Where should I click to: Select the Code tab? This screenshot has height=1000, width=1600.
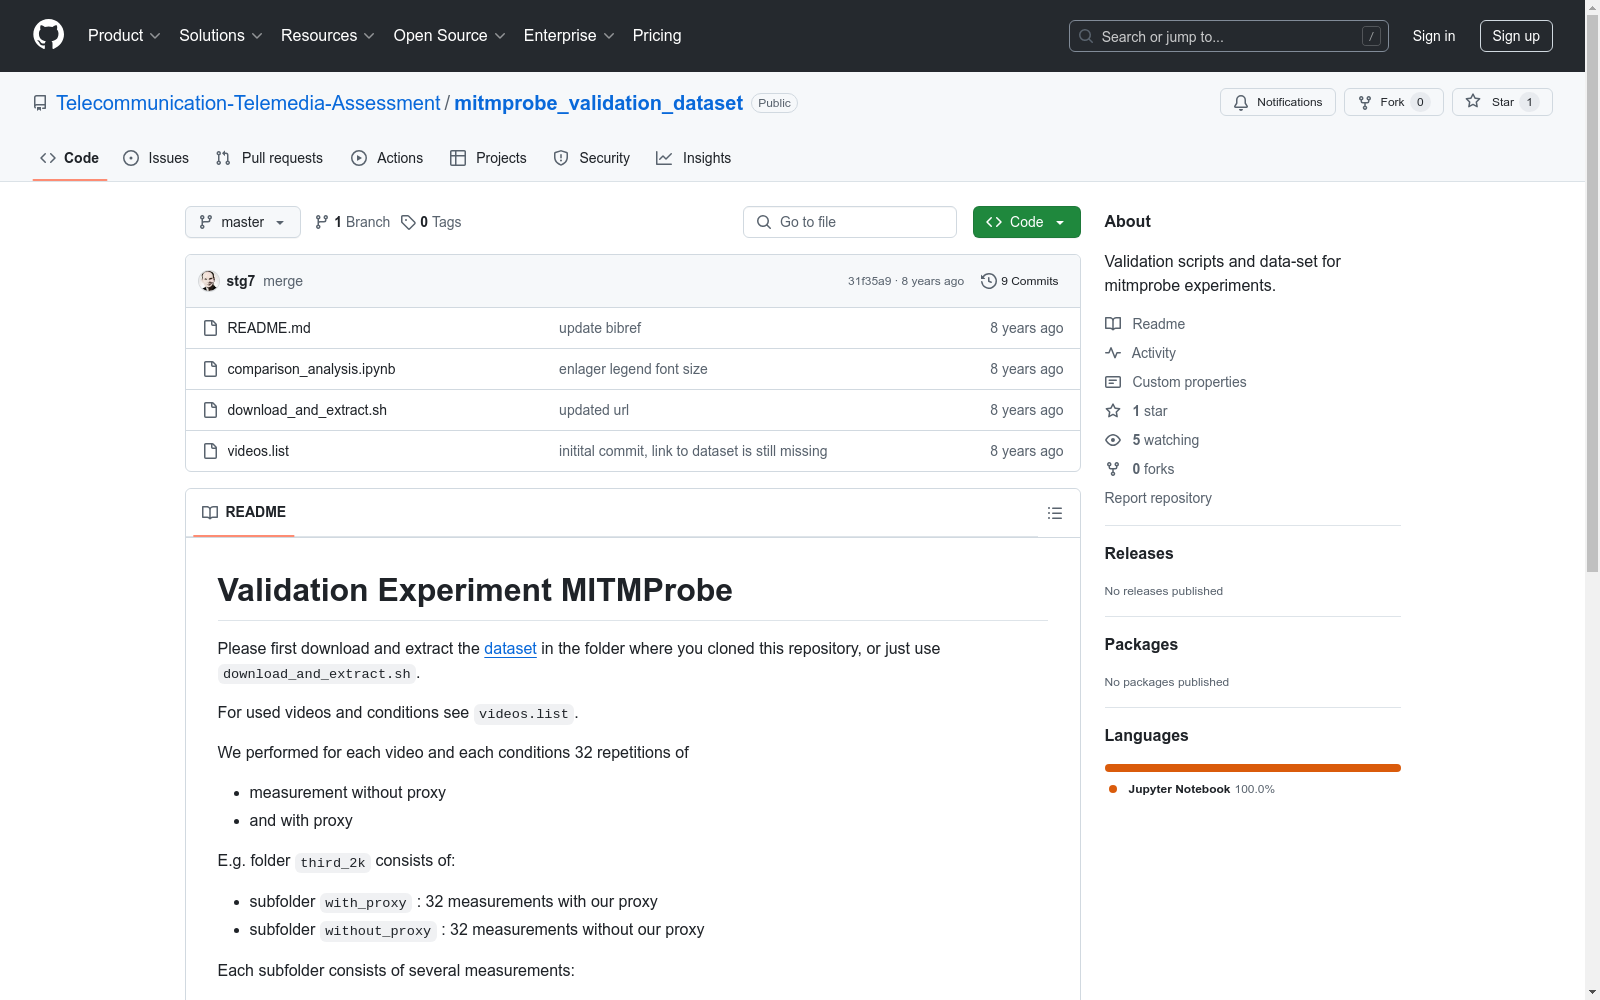(x=70, y=158)
